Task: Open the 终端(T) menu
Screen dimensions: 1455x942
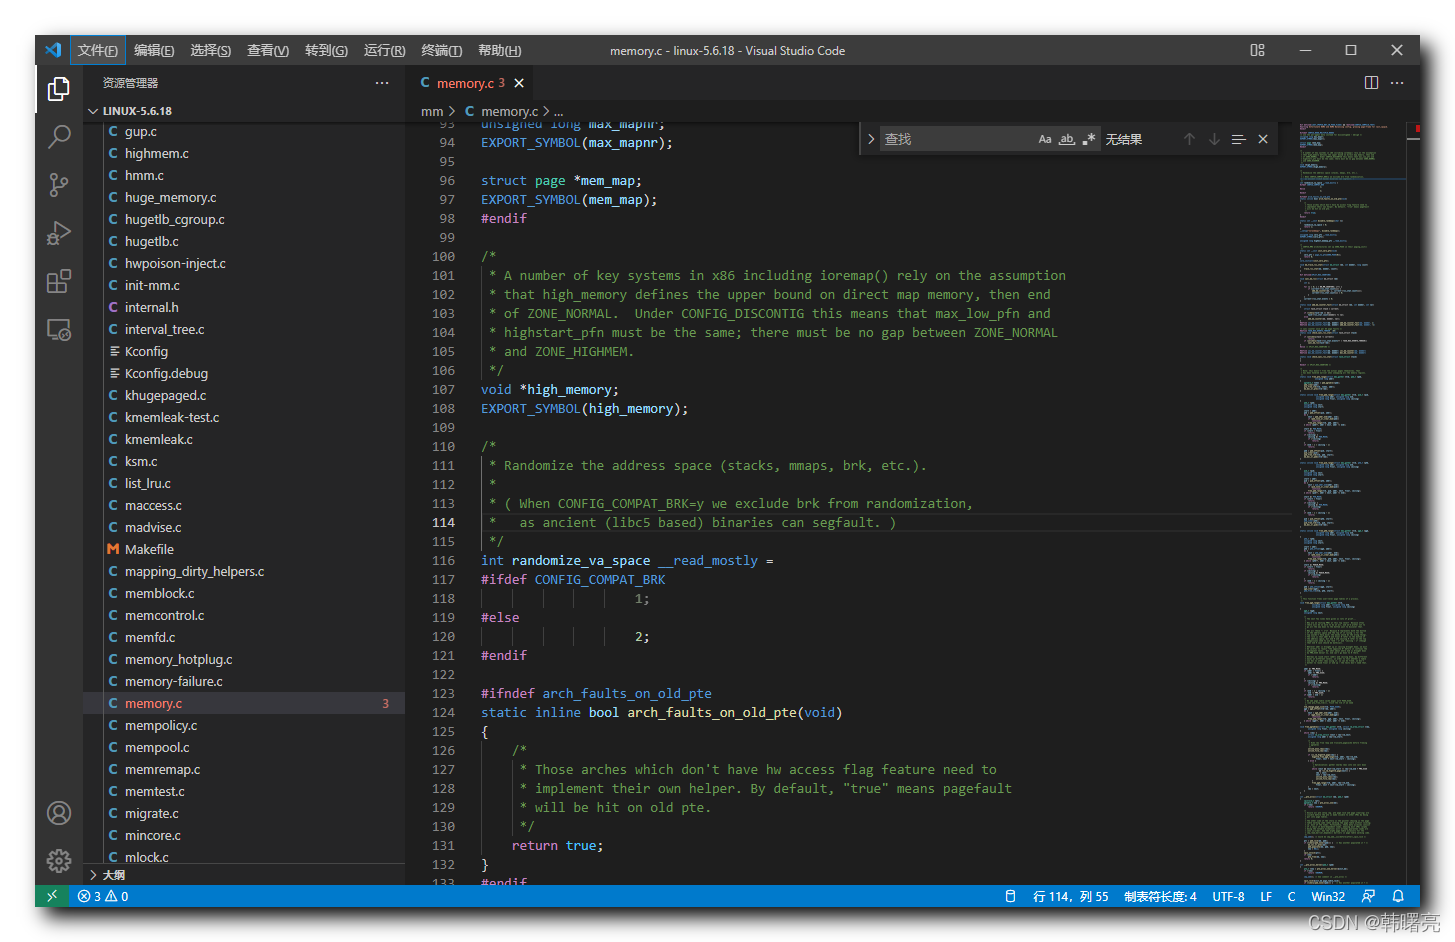Action: (441, 50)
